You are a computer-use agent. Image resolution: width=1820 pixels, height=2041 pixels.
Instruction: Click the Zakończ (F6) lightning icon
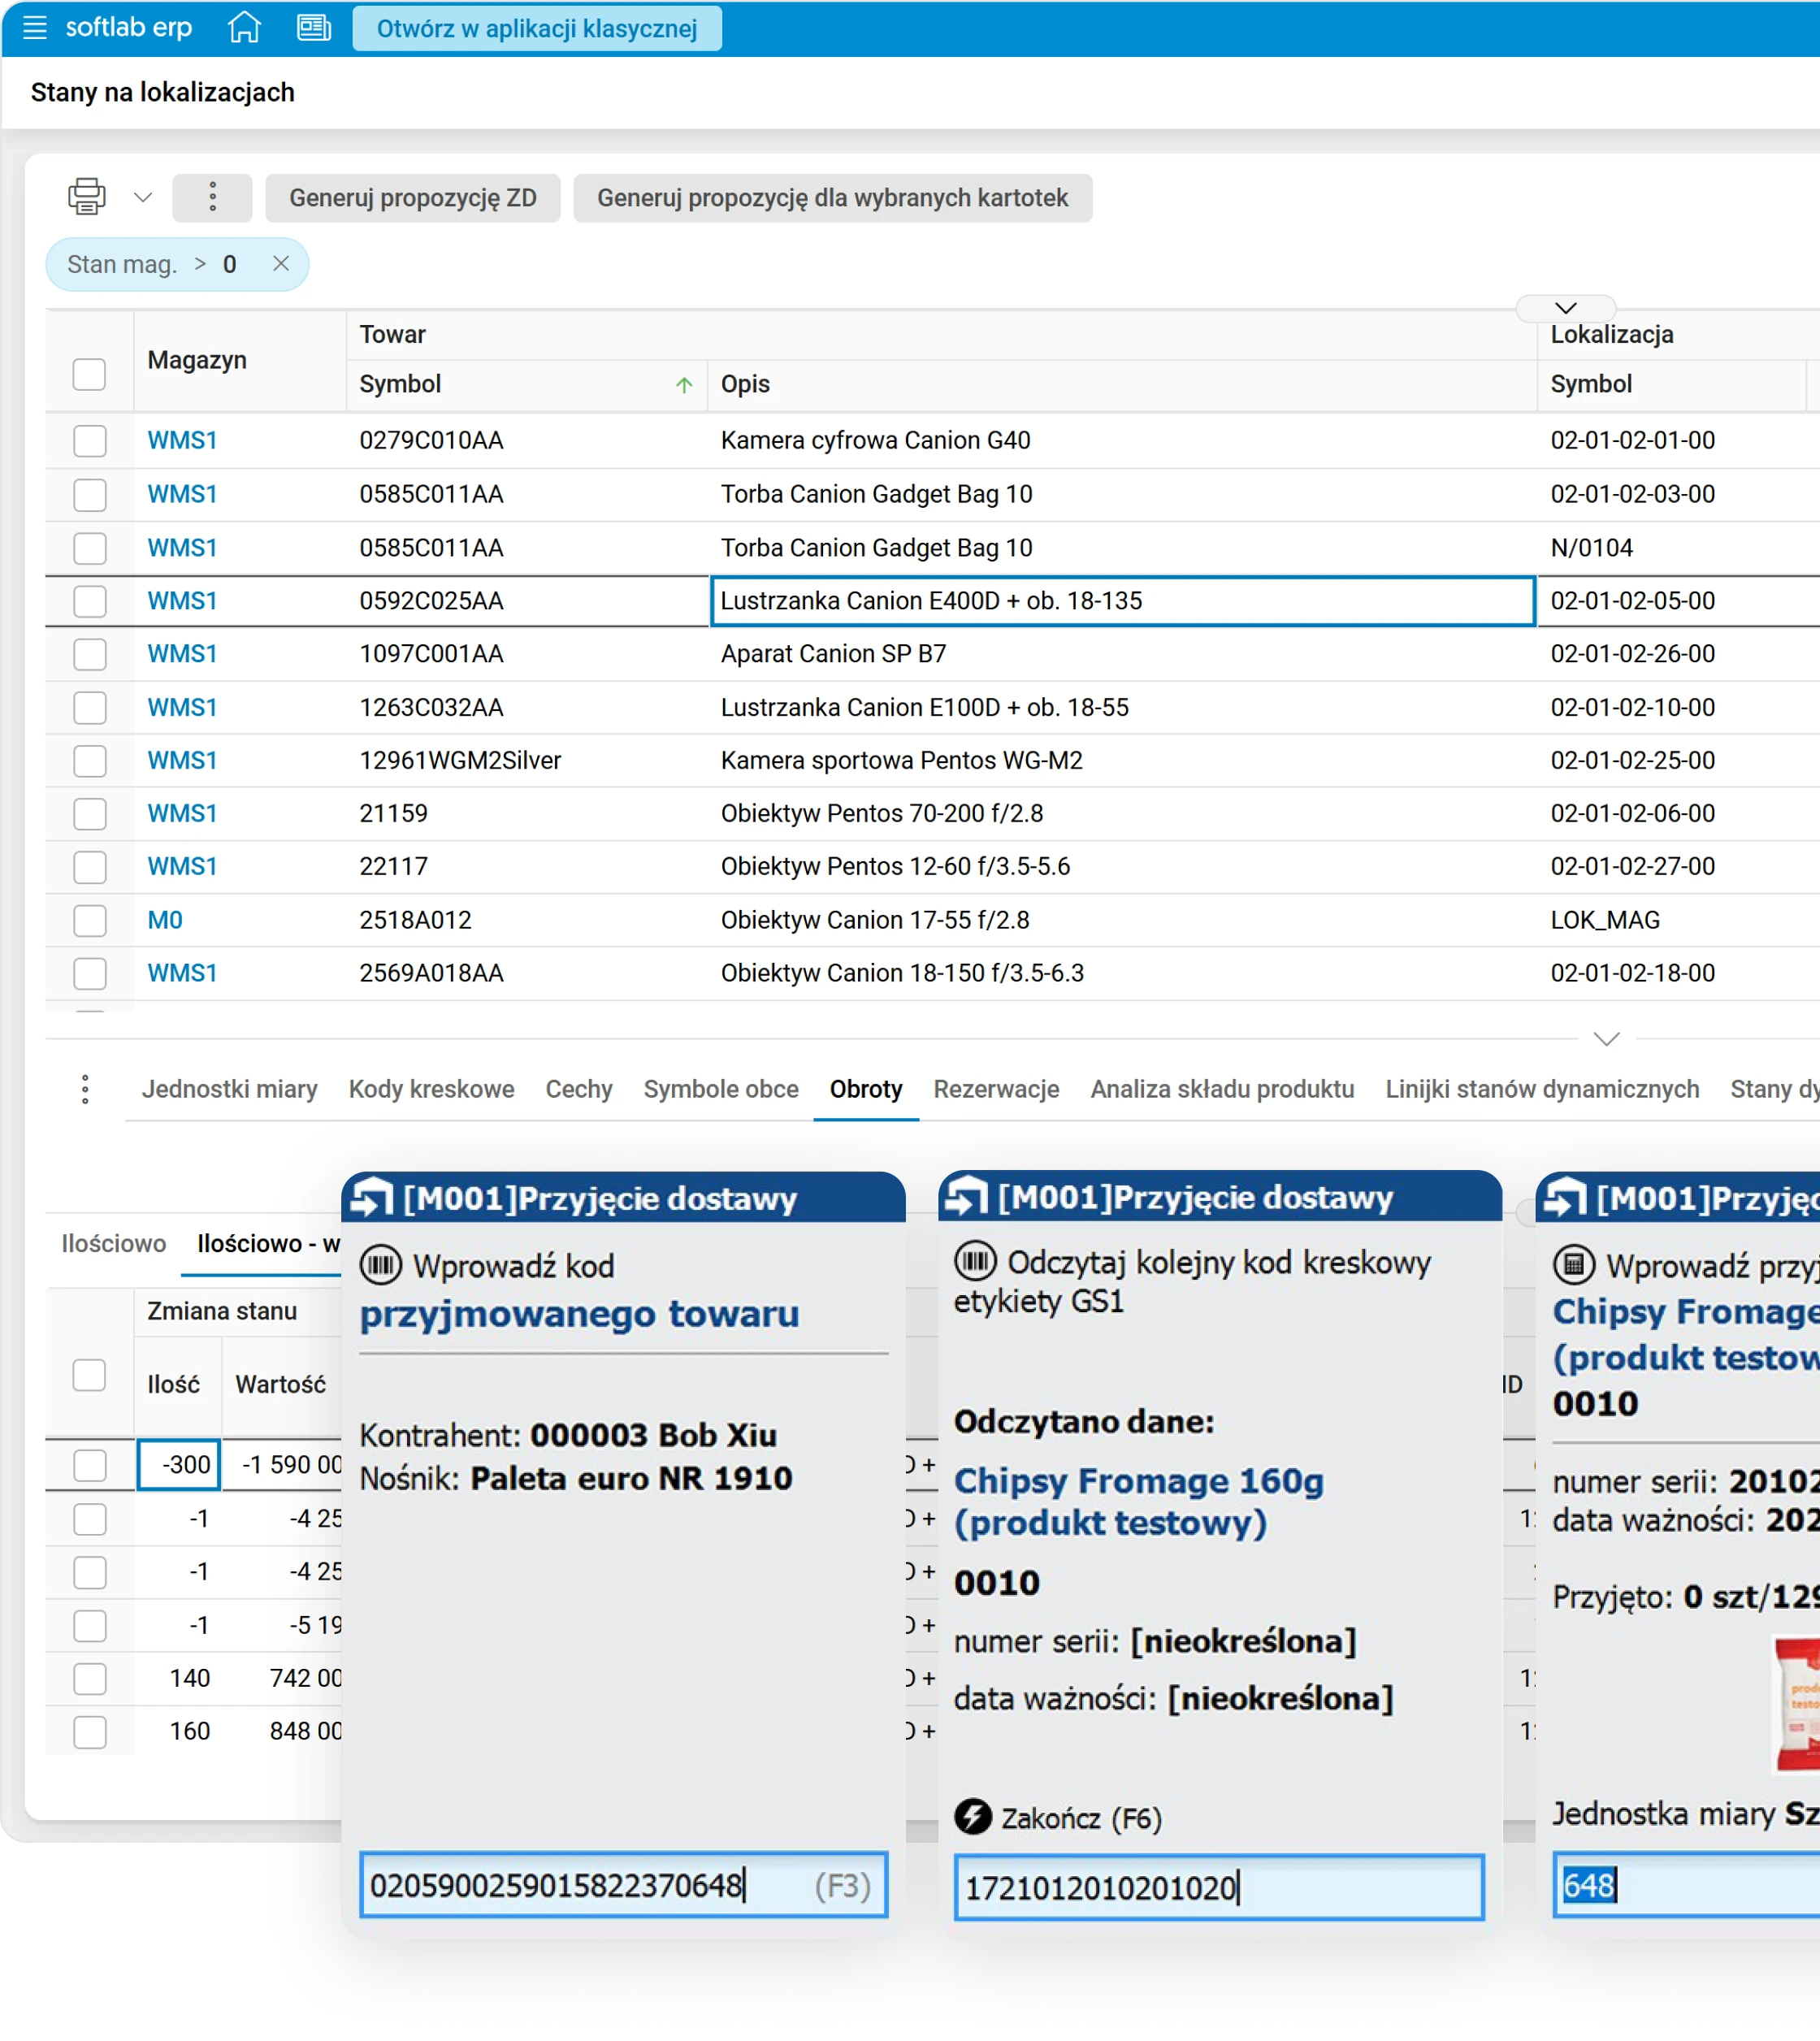click(x=973, y=1817)
